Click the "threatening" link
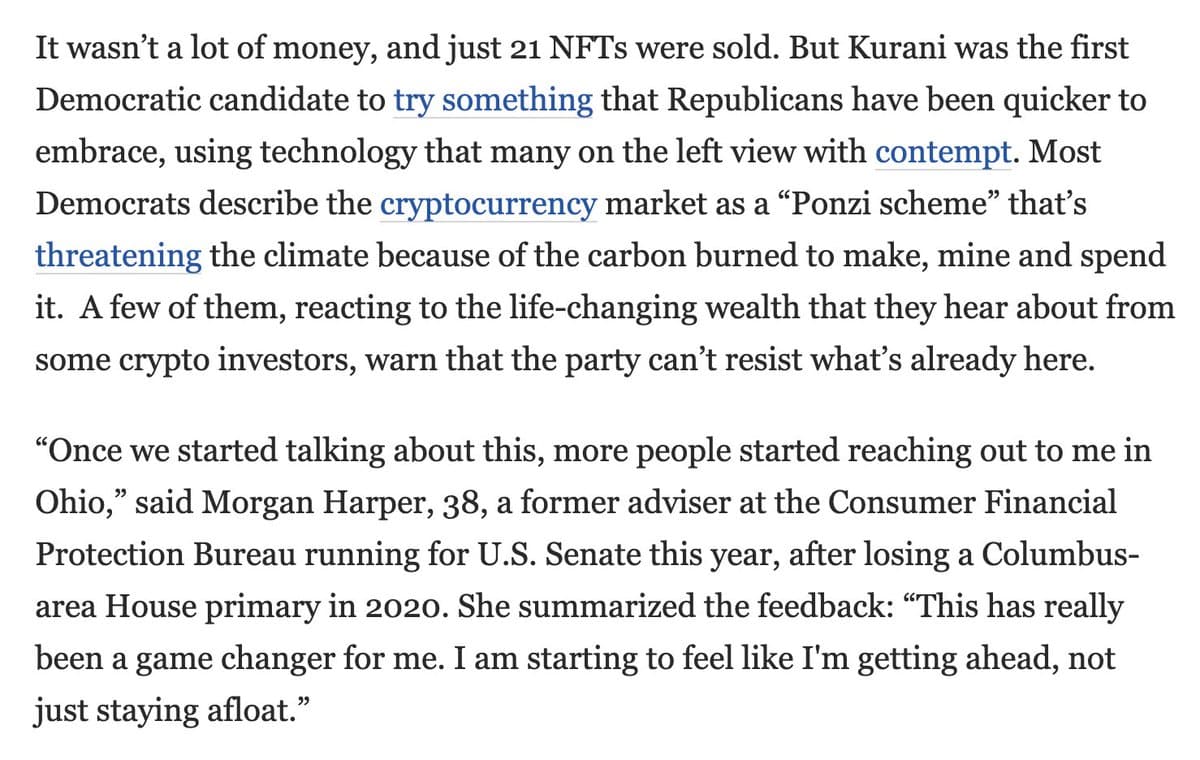The width and height of the screenshot is (1200, 760). pyautogui.click(x=119, y=255)
